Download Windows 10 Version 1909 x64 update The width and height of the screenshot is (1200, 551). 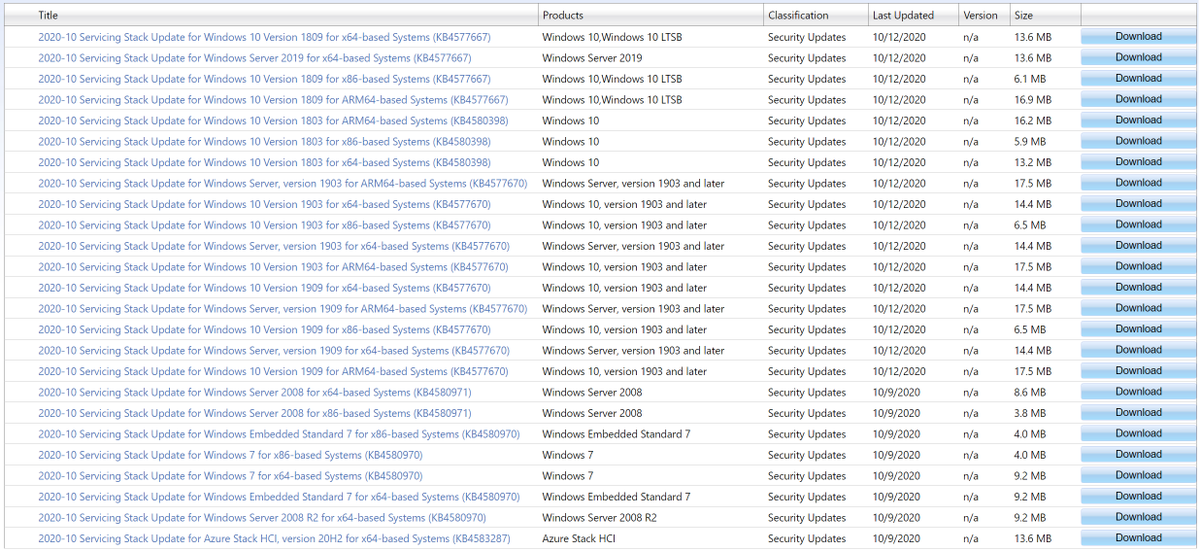click(x=1139, y=288)
